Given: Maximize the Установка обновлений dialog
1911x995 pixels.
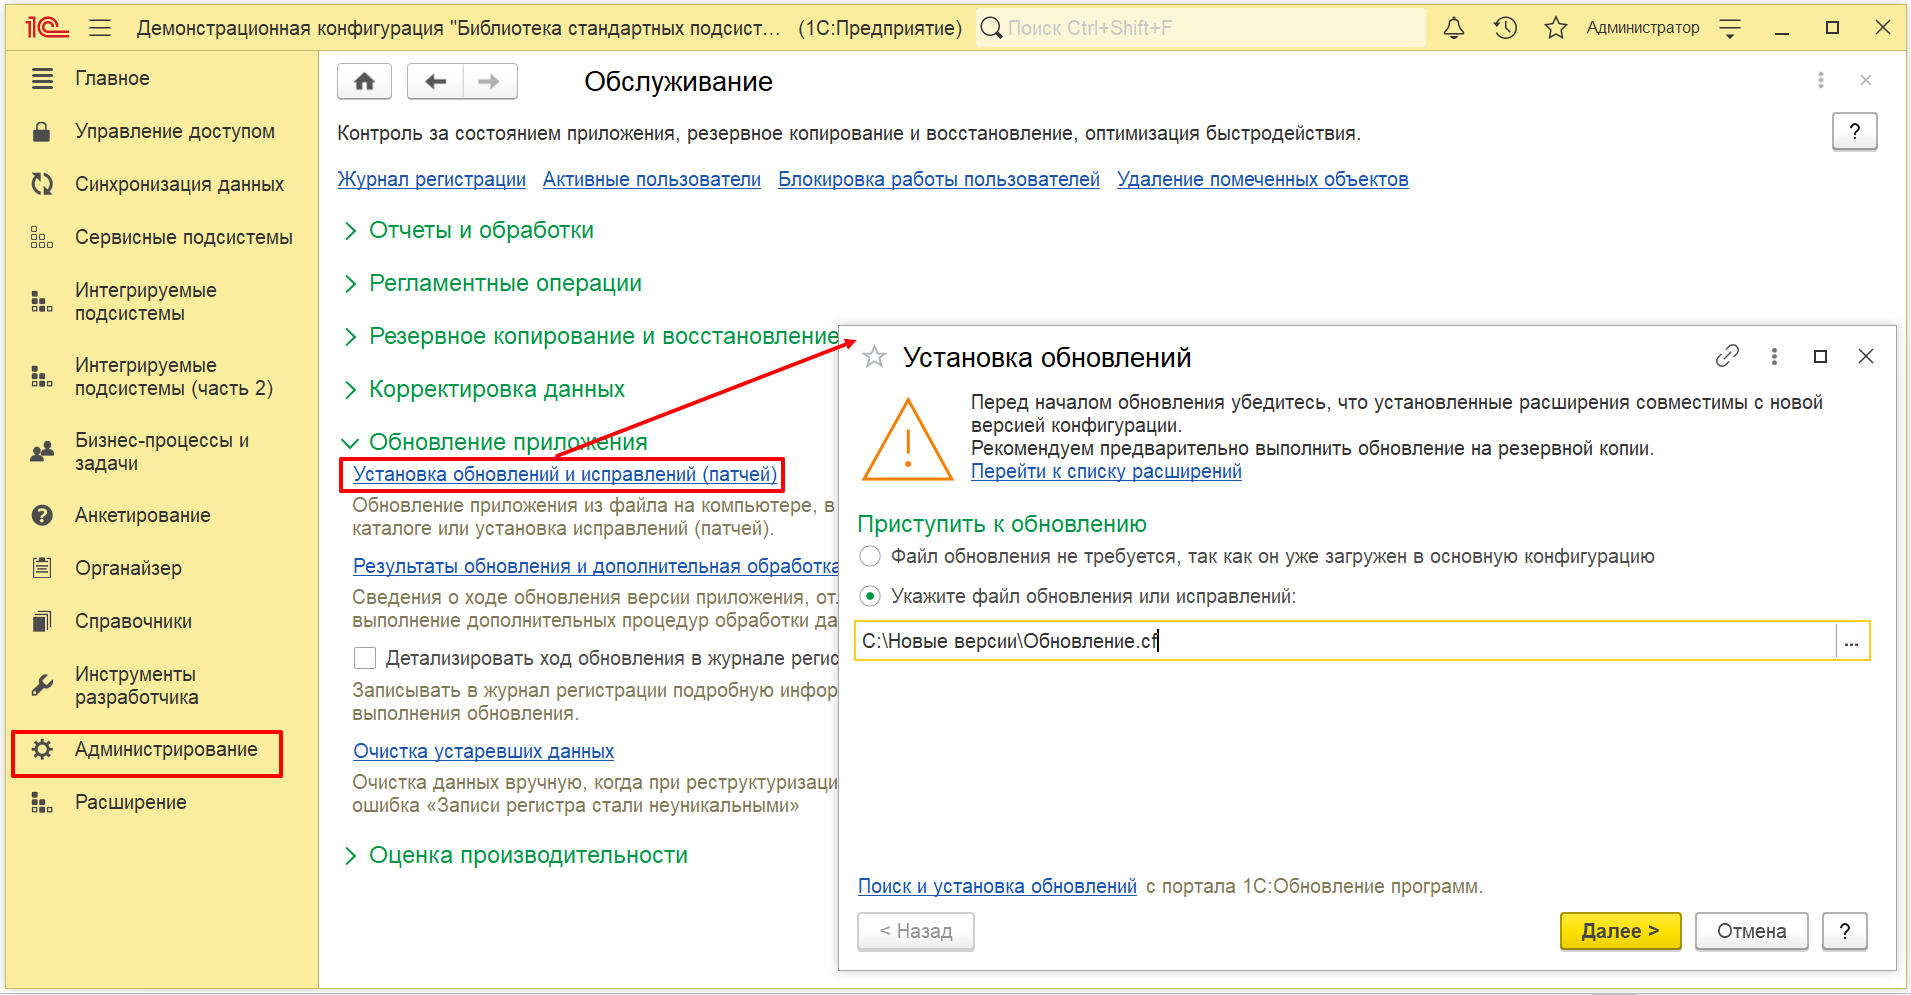Looking at the screenshot, I should pyautogui.click(x=1820, y=356).
